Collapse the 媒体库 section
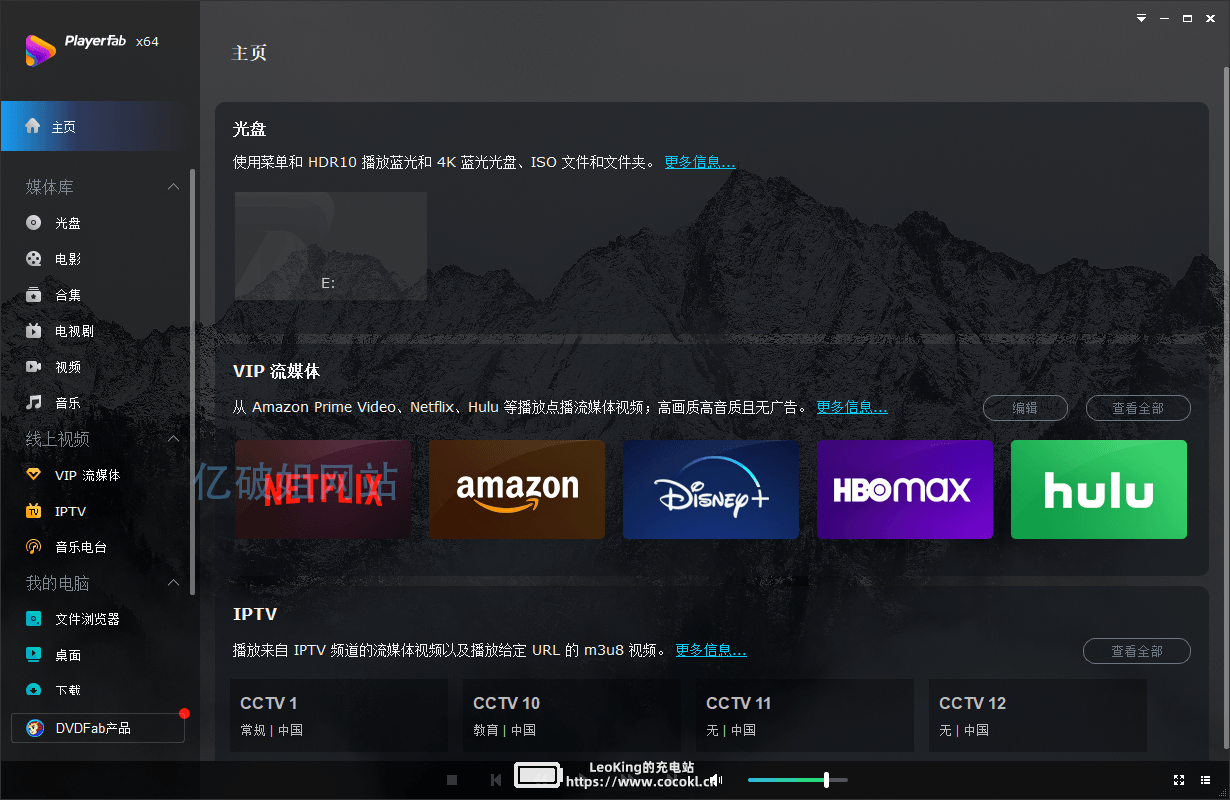This screenshot has width=1230, height=800. click(173, 187)
